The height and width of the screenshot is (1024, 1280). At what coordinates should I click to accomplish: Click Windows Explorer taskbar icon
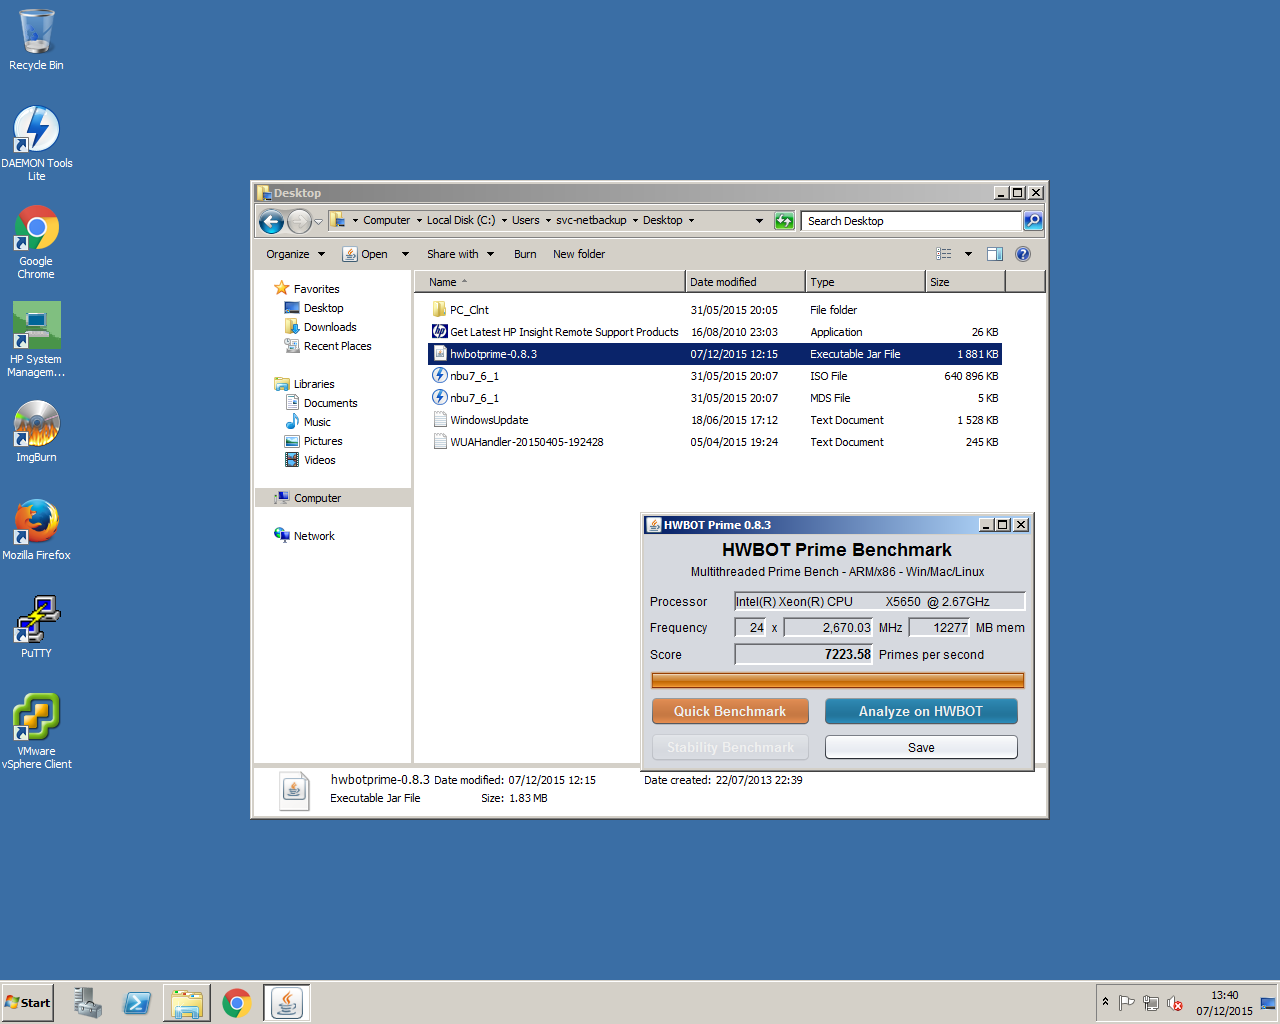(x=187, y=1003)
